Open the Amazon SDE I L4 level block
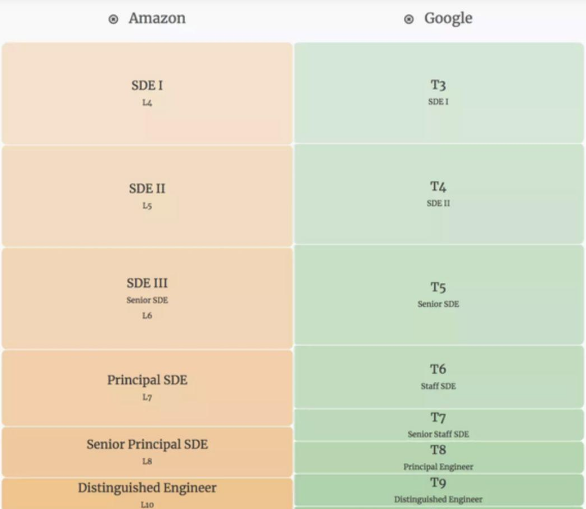The height and width of the screenshot is (509, 586). point(147,93)
